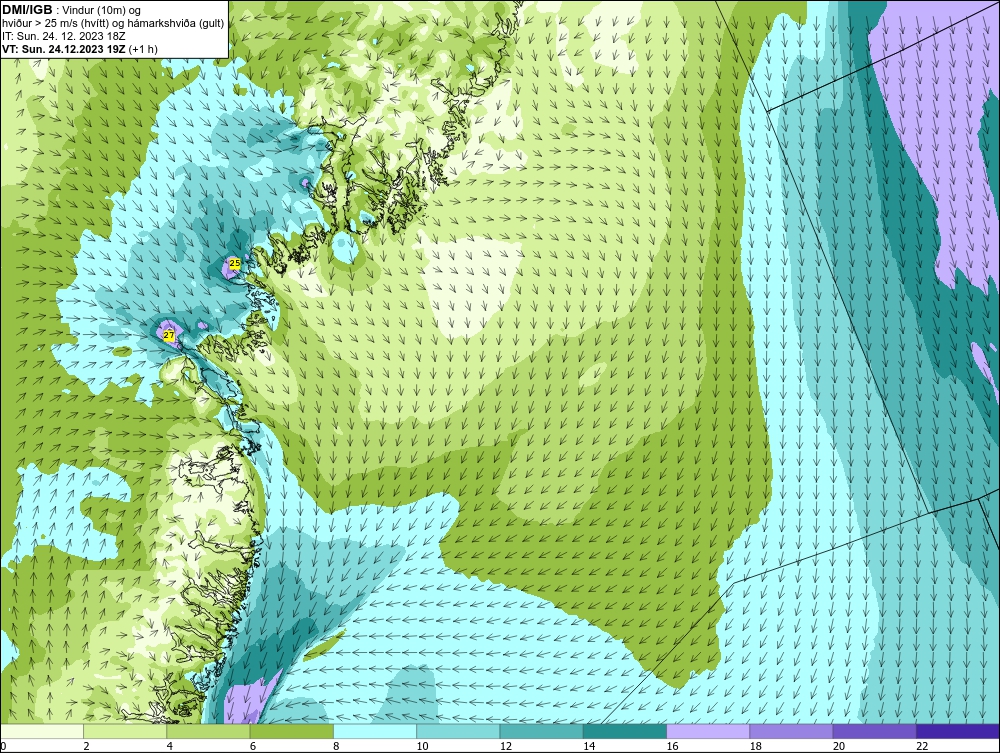Select the 18-20 m/s purple swatch
The height and width of the screenshot is (753, 1000).
click(791, 731)
